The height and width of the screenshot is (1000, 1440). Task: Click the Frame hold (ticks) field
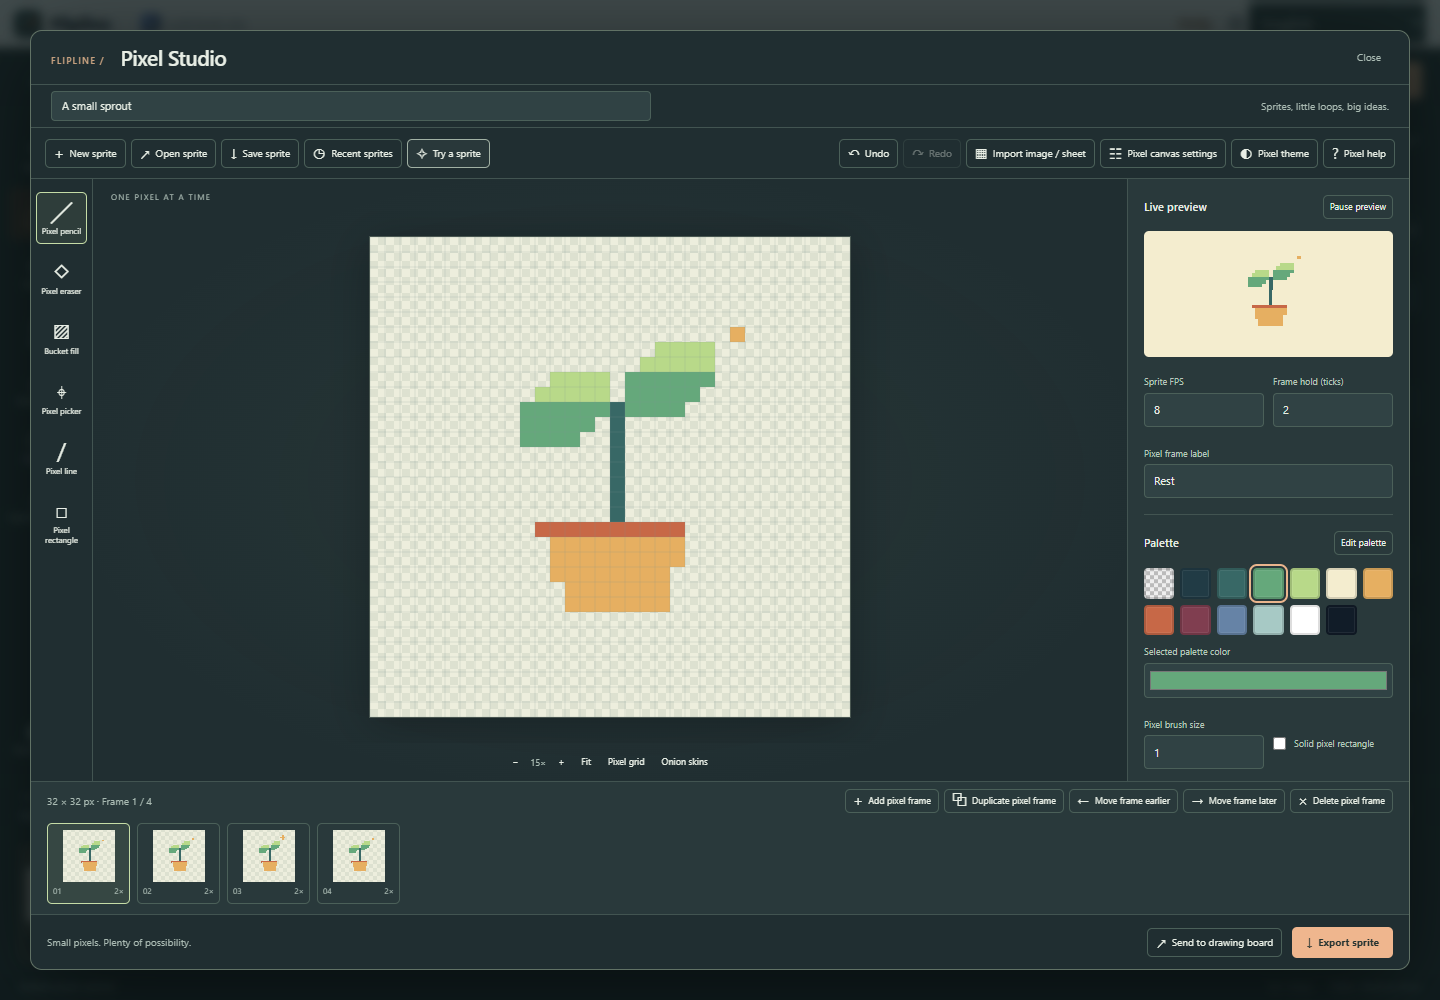pos(1333,410)
